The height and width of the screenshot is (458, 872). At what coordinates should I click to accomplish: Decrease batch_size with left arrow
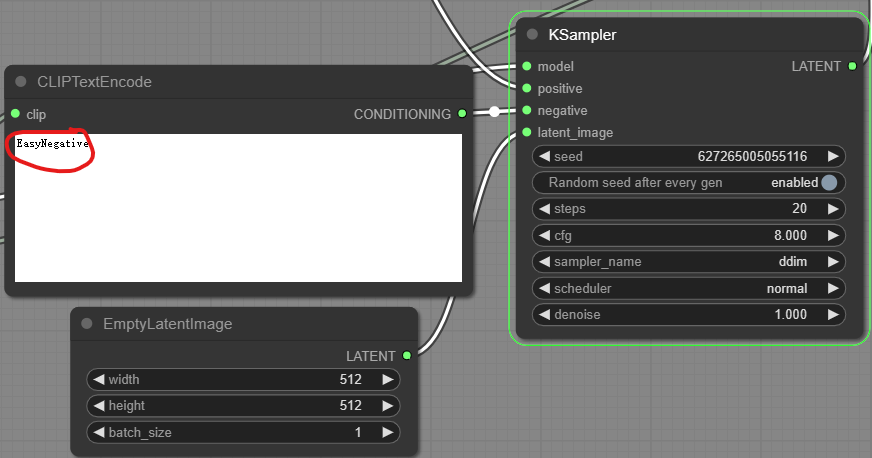(98, 432)
